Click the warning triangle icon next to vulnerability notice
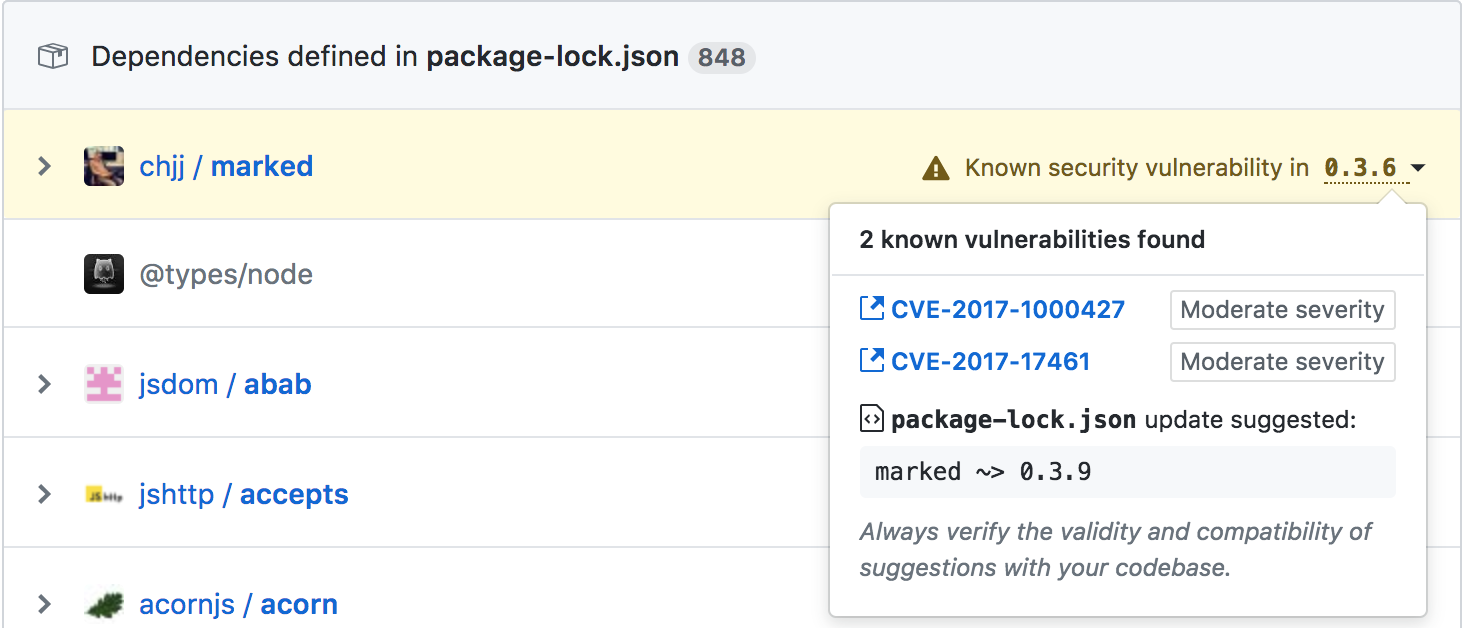The height and width of the screenshot is (628, 1470). [933, 167]
